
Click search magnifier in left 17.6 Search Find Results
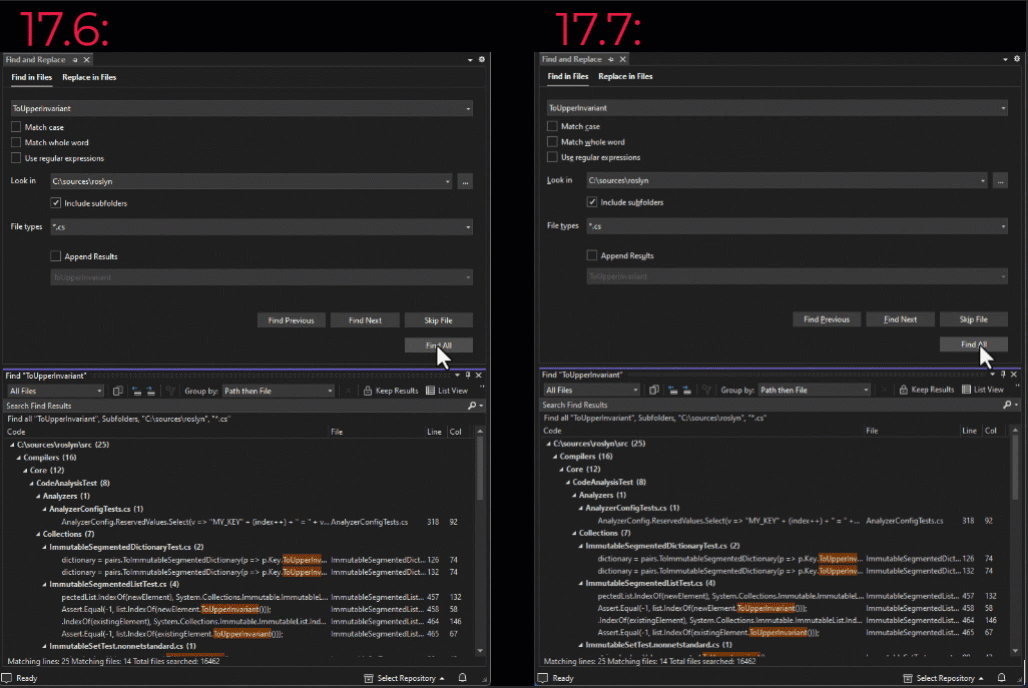[473, 406]
